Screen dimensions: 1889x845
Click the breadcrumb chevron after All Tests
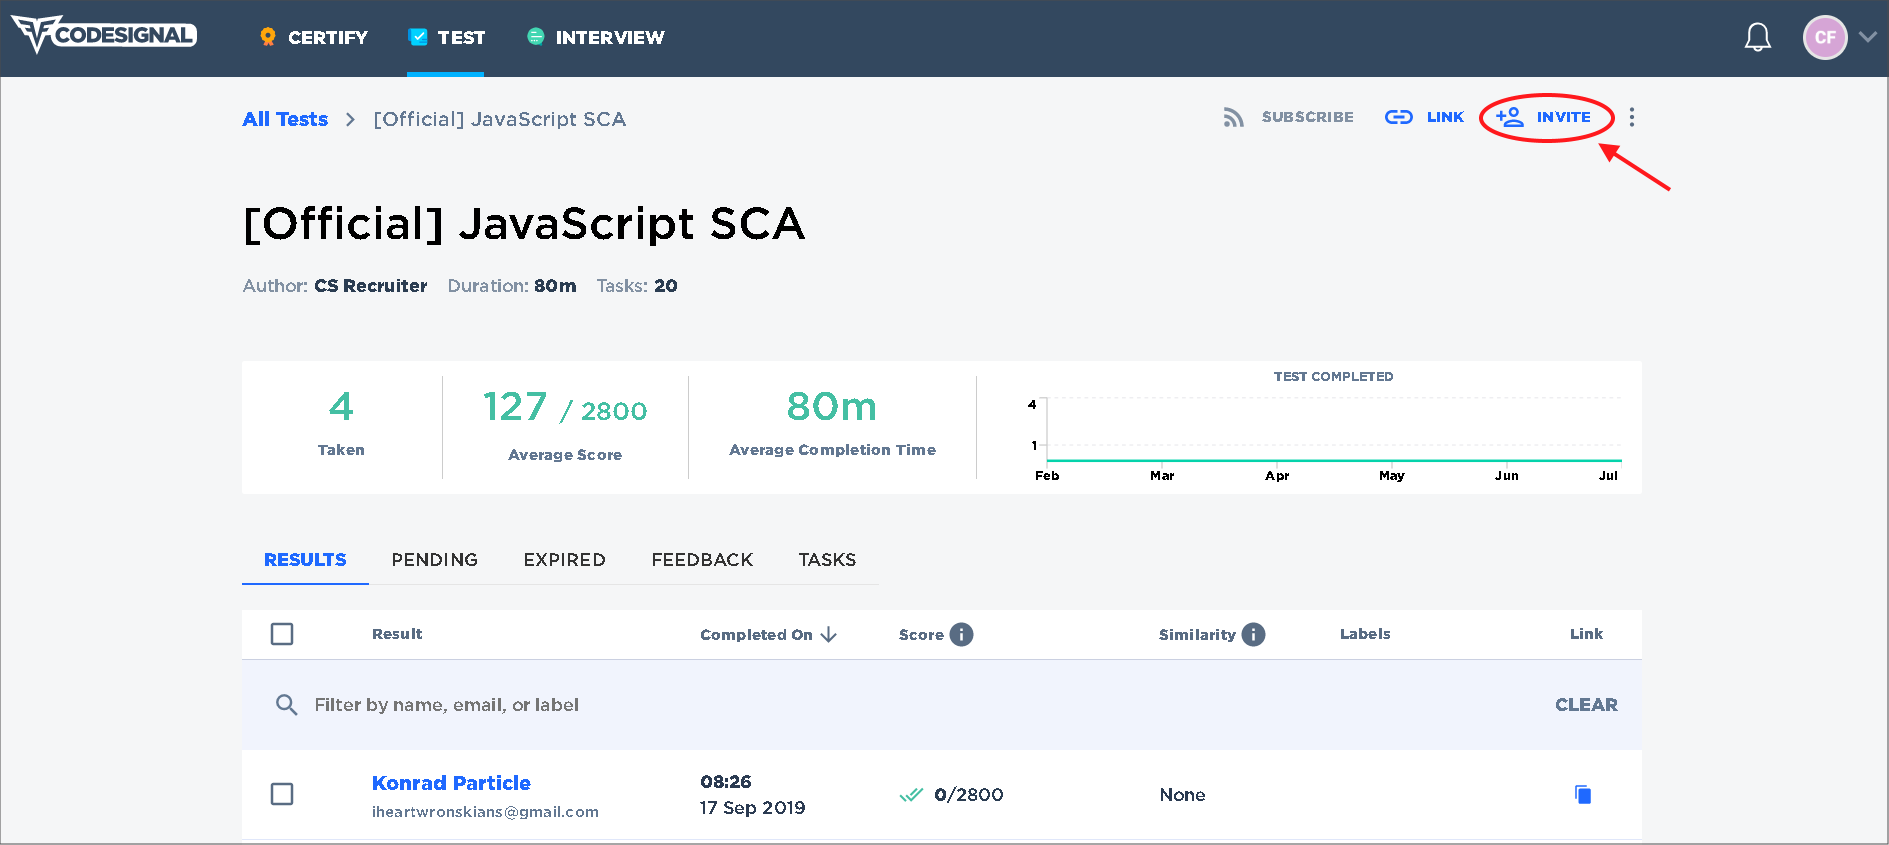[x=350, y=120]
